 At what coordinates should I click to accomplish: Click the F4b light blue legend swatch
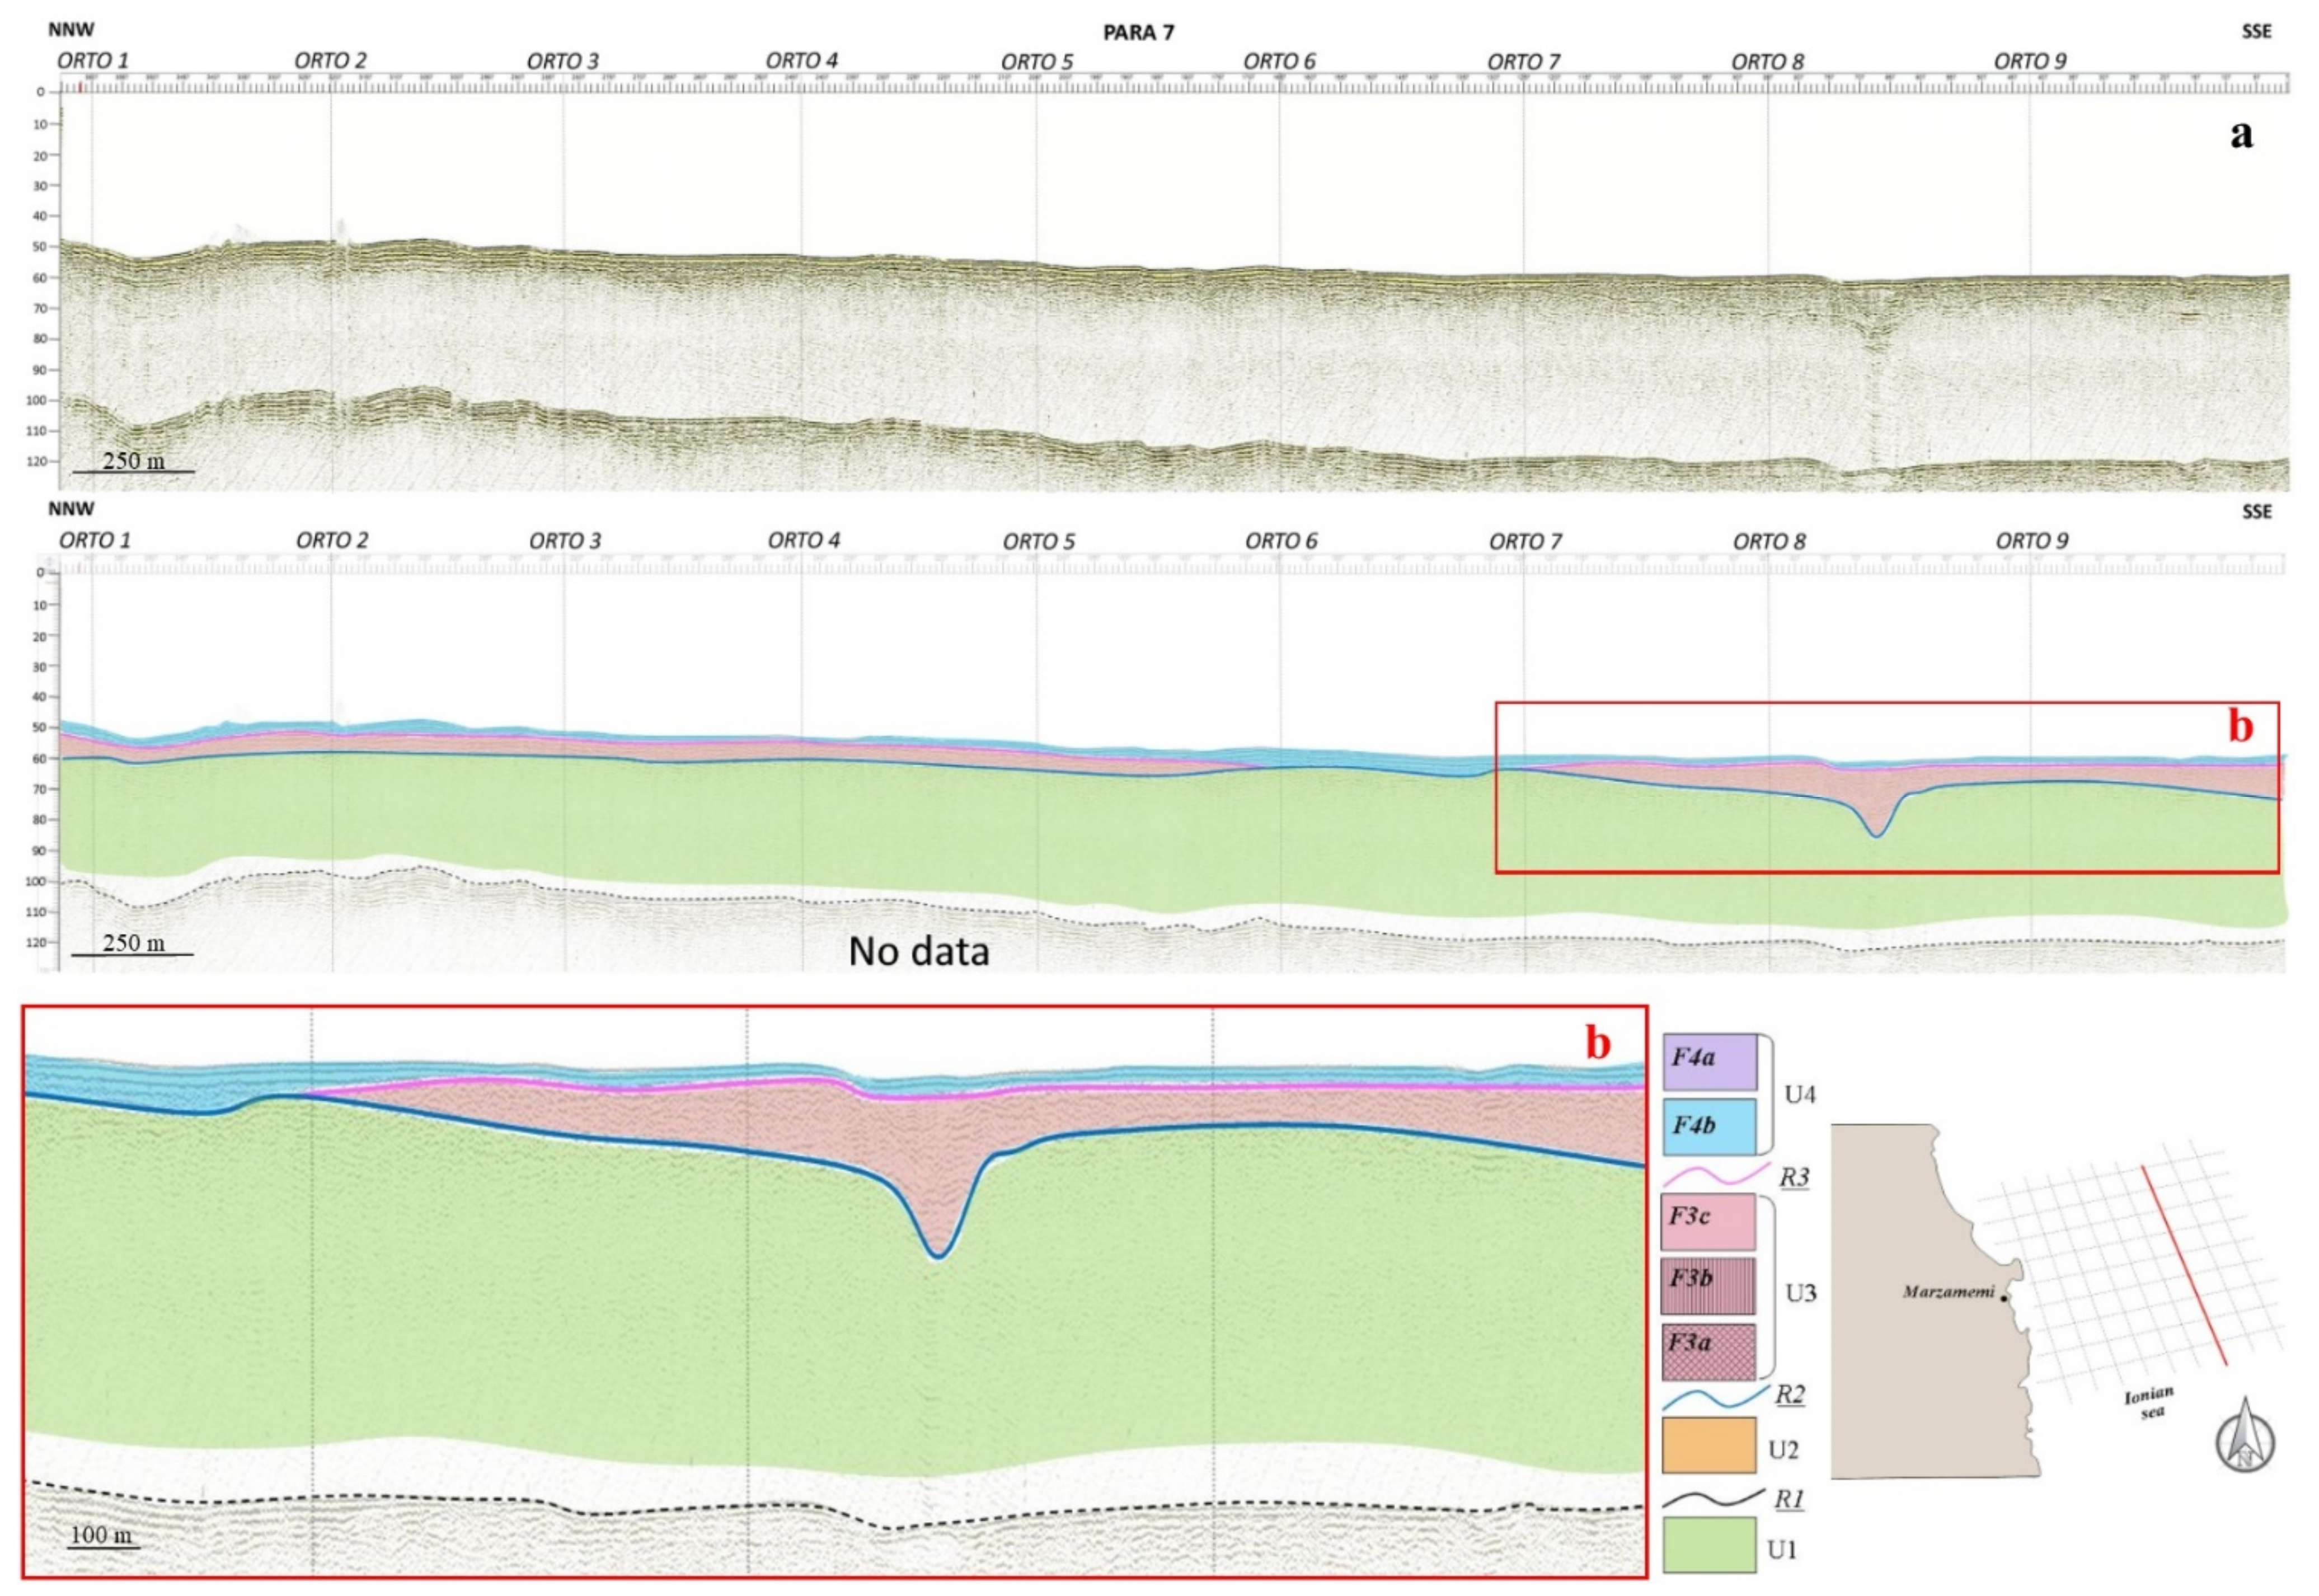pos(1709,1127)
